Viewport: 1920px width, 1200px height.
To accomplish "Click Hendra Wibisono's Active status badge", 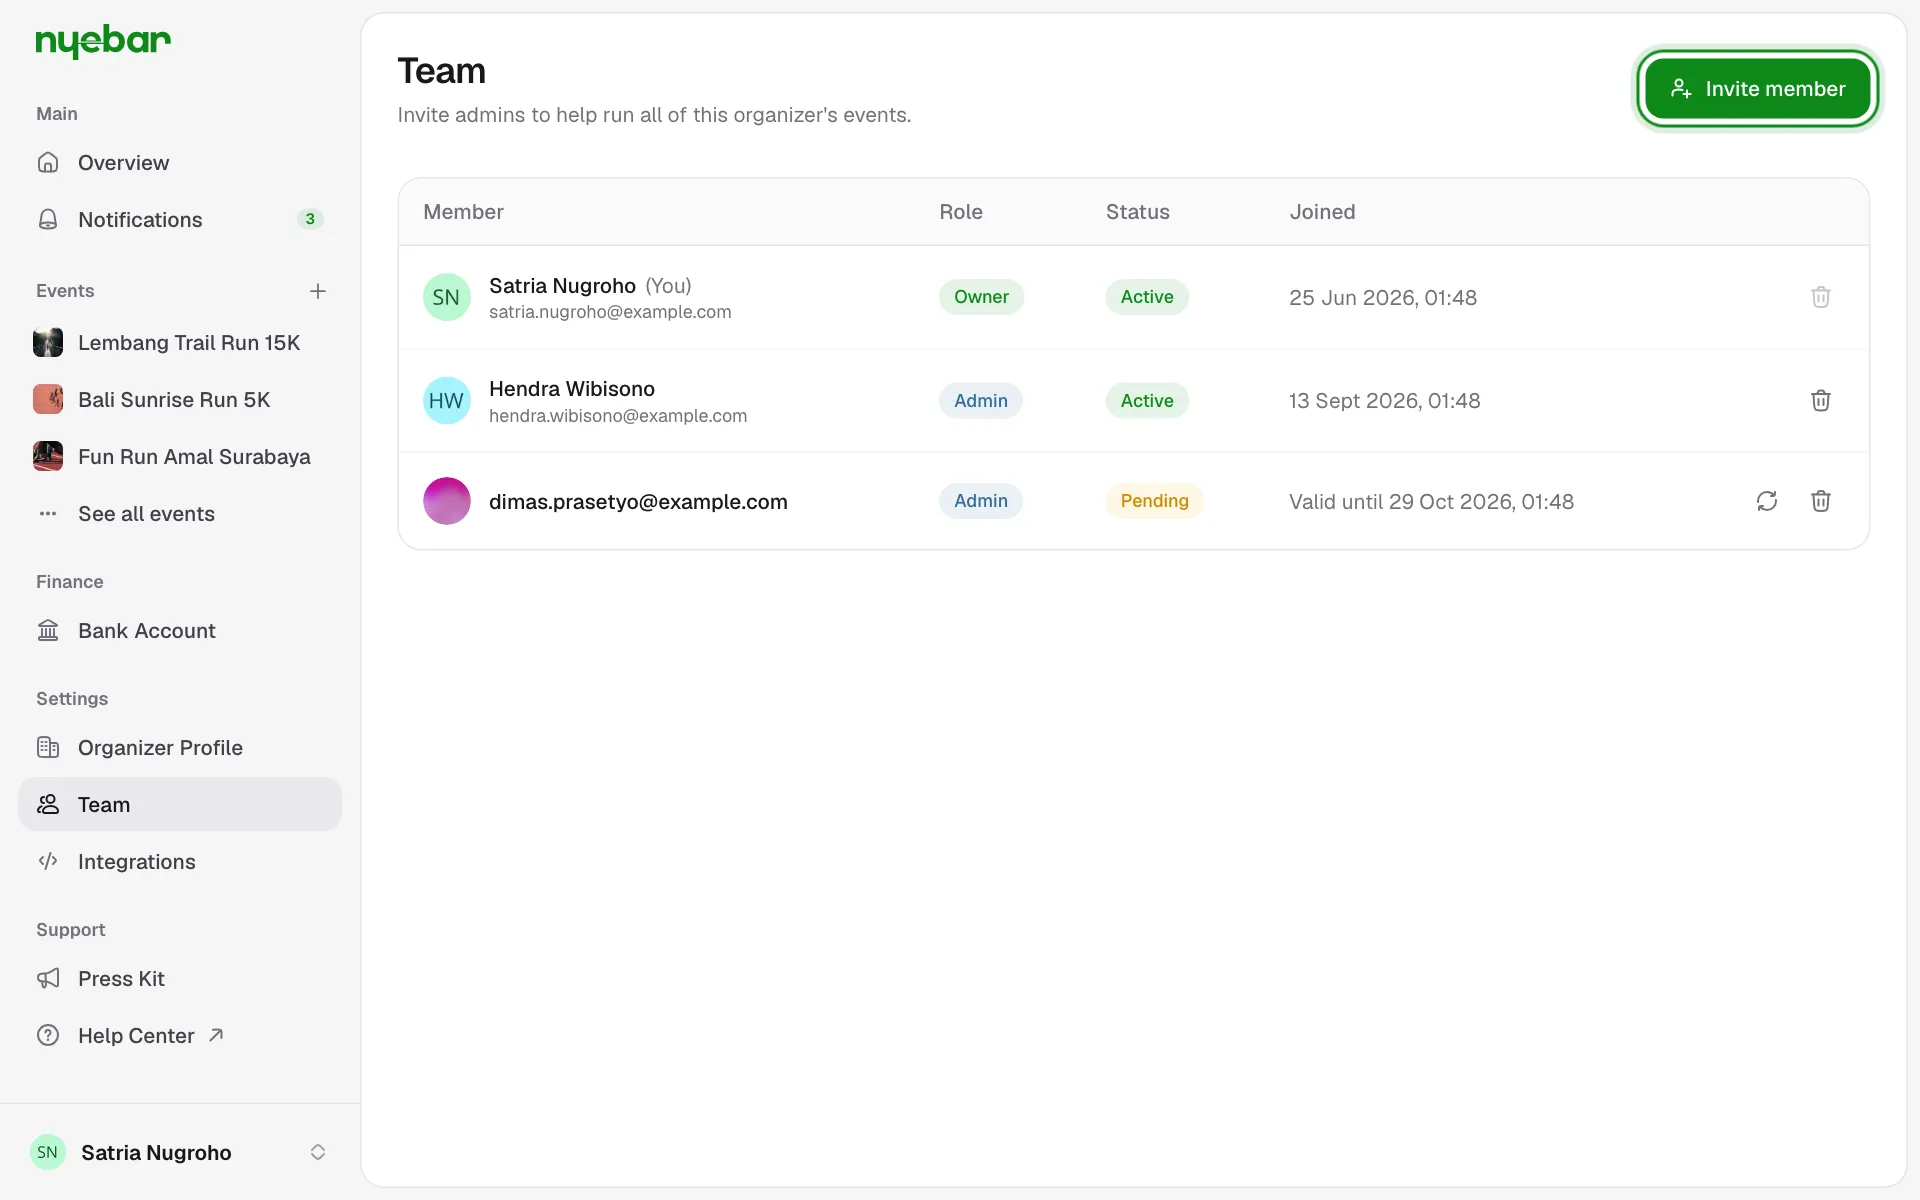I will [x=1147, y=401].
